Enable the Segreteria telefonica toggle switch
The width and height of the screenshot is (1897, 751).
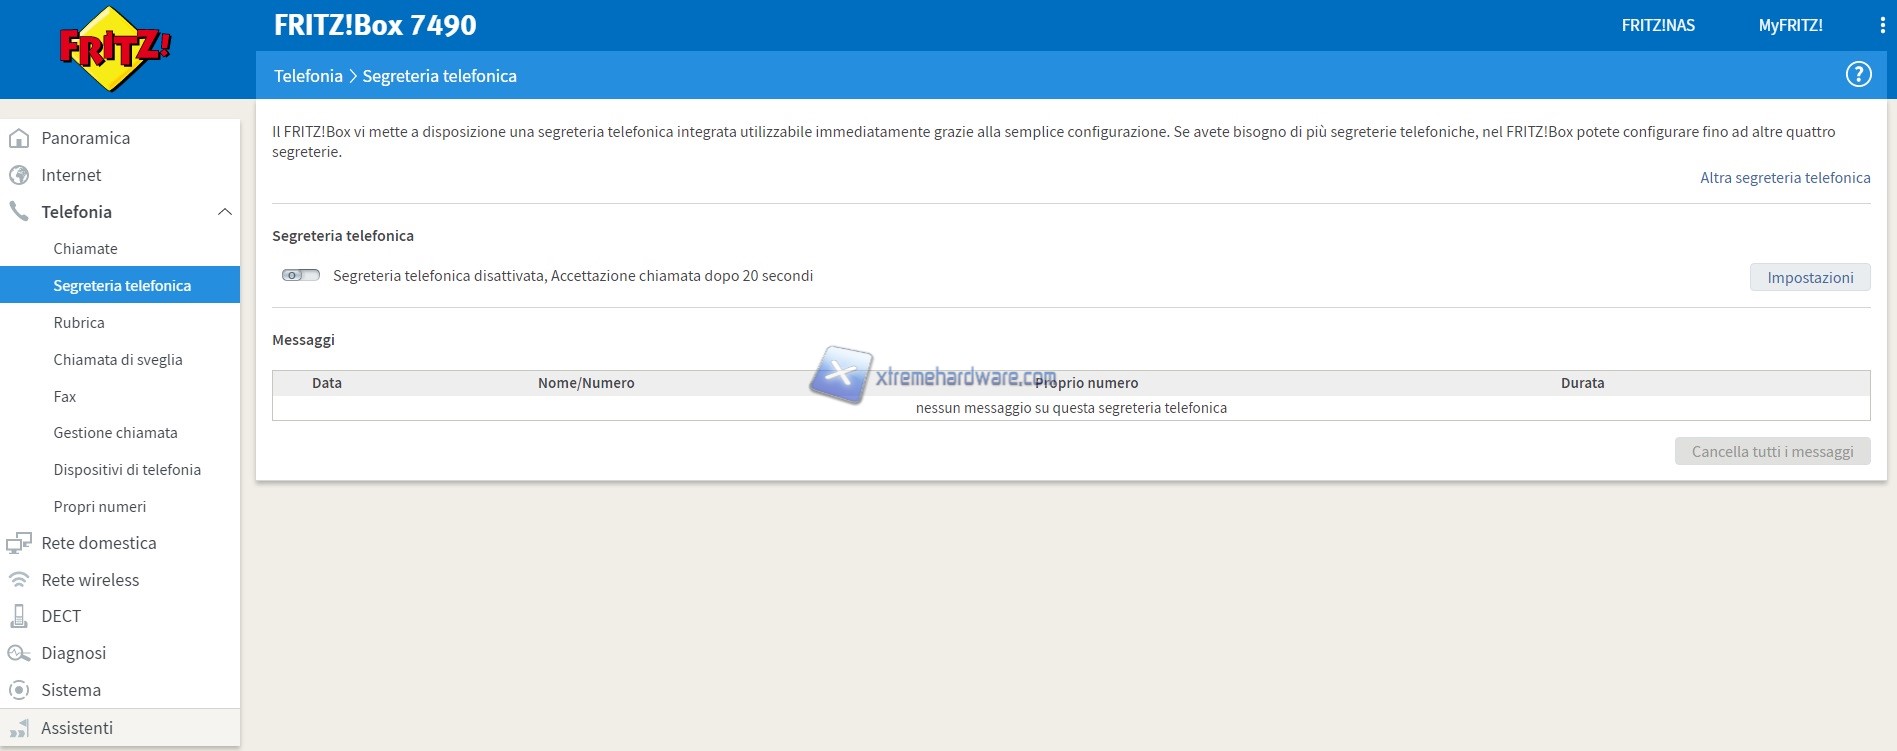point(300,275)
